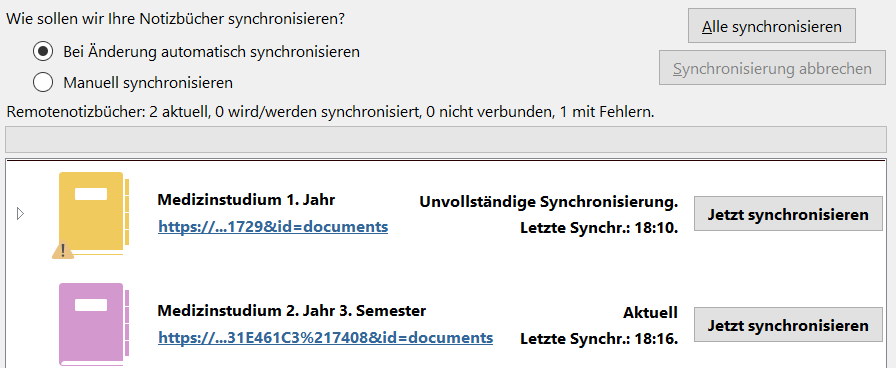Click the Remotenotizbücher status summary line
This screenshot has height=368, width=896.
pyautogui.click(x=330, y=112)
